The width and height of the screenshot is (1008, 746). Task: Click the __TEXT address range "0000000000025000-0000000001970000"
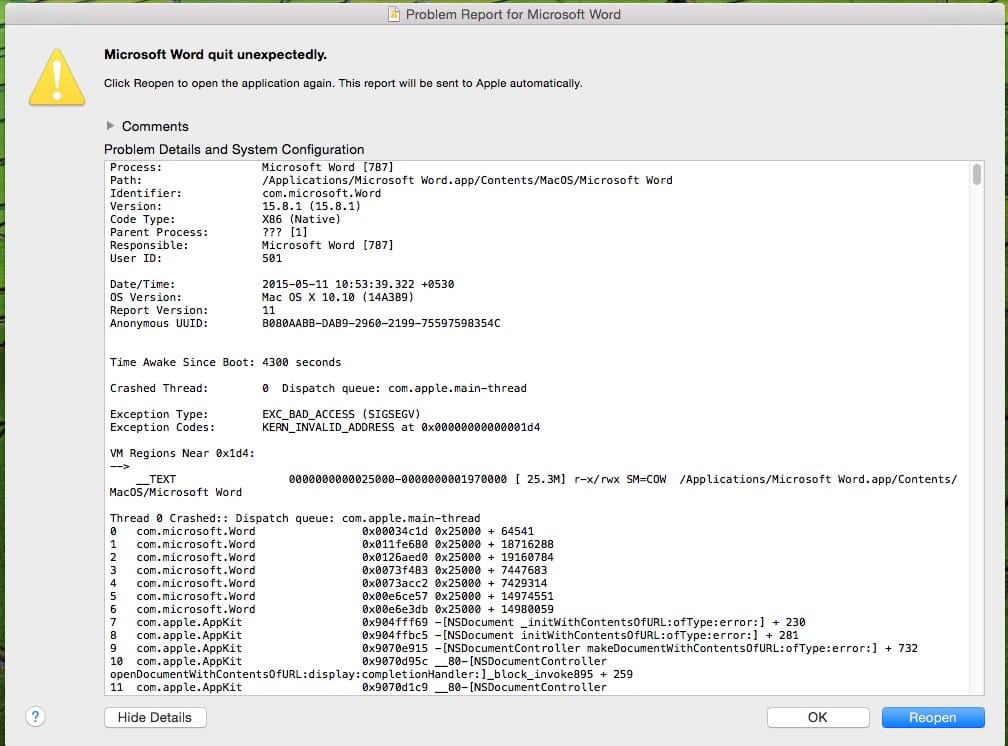tap(398, 479)
